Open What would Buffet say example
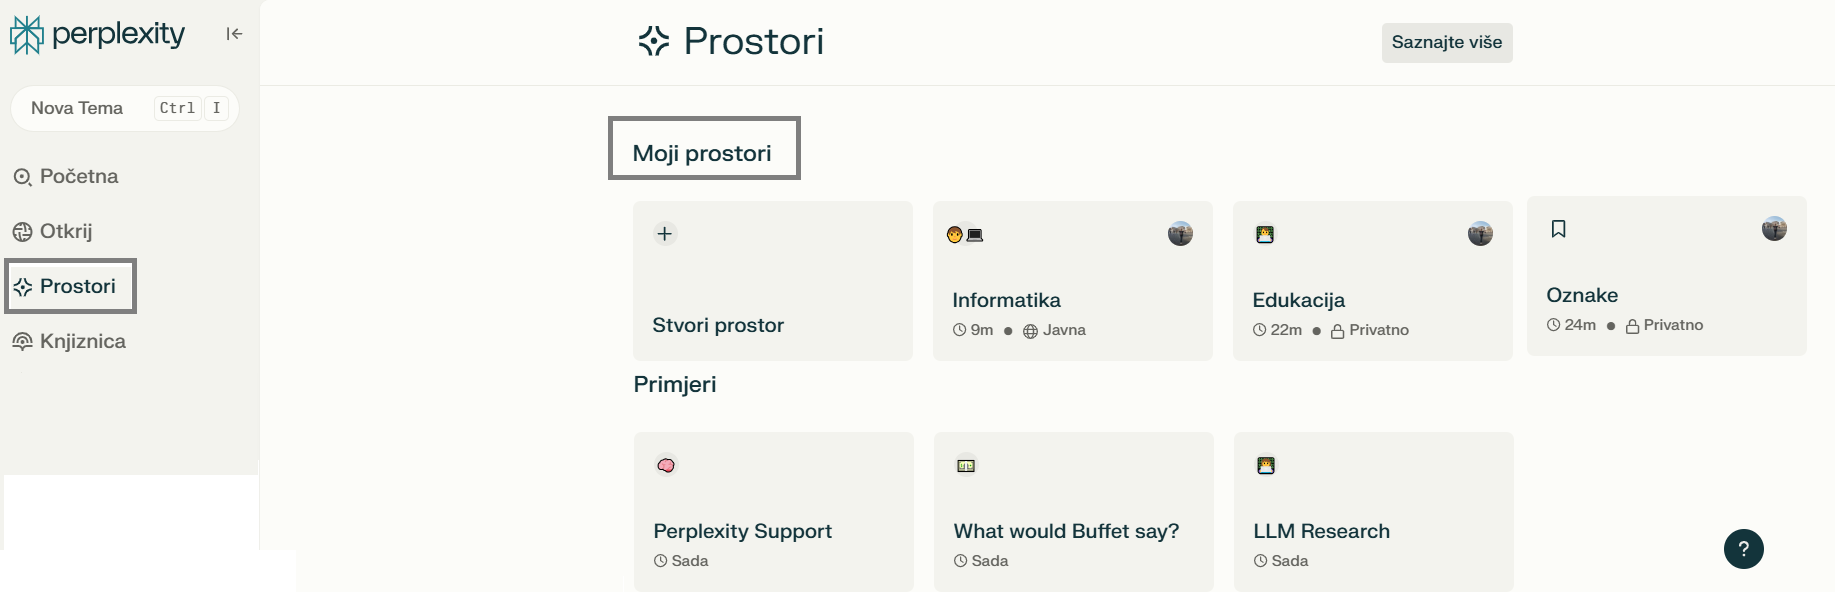Viewport: 1835px width, 592px height. click(x=1066, y=531)
